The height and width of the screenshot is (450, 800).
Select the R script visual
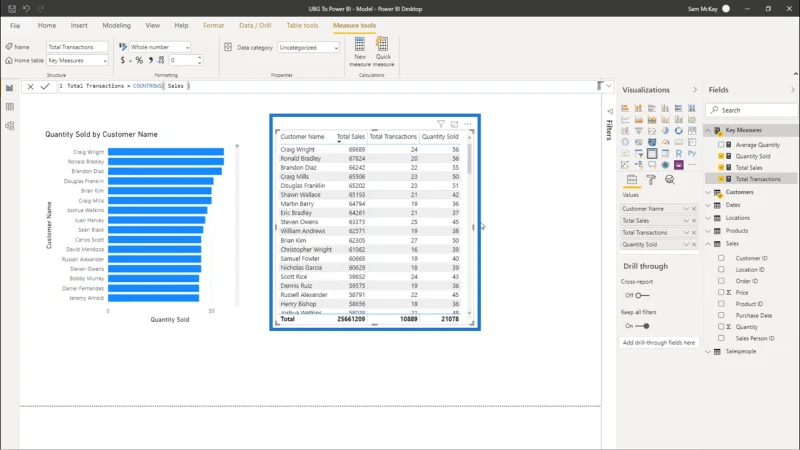click(679, 153)
